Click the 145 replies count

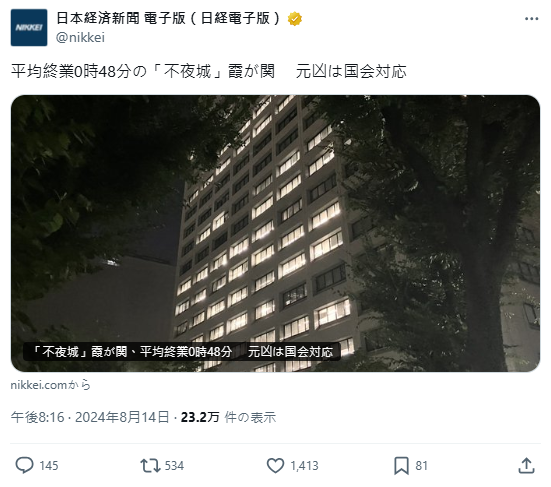[49, 466]
